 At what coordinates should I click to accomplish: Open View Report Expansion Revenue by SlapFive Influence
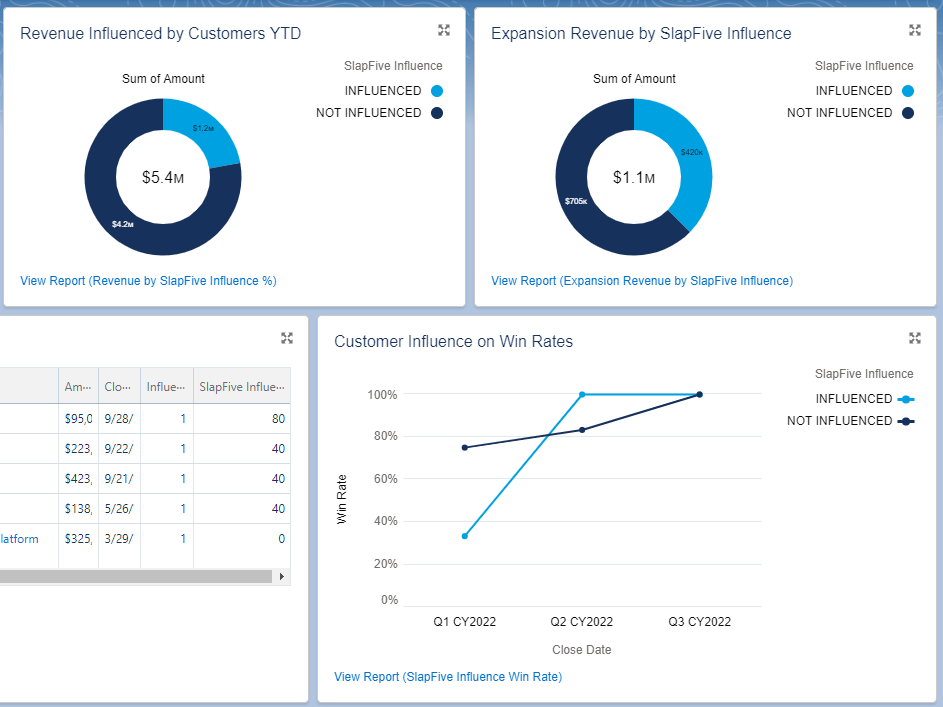click(x=641, y=280)
